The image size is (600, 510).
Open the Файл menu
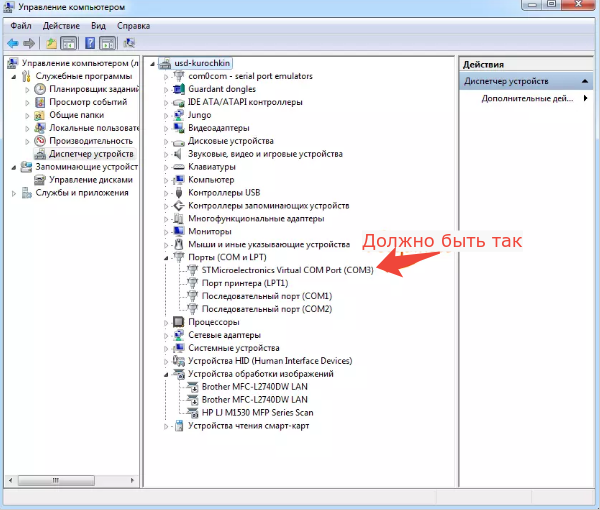point(21,26)
